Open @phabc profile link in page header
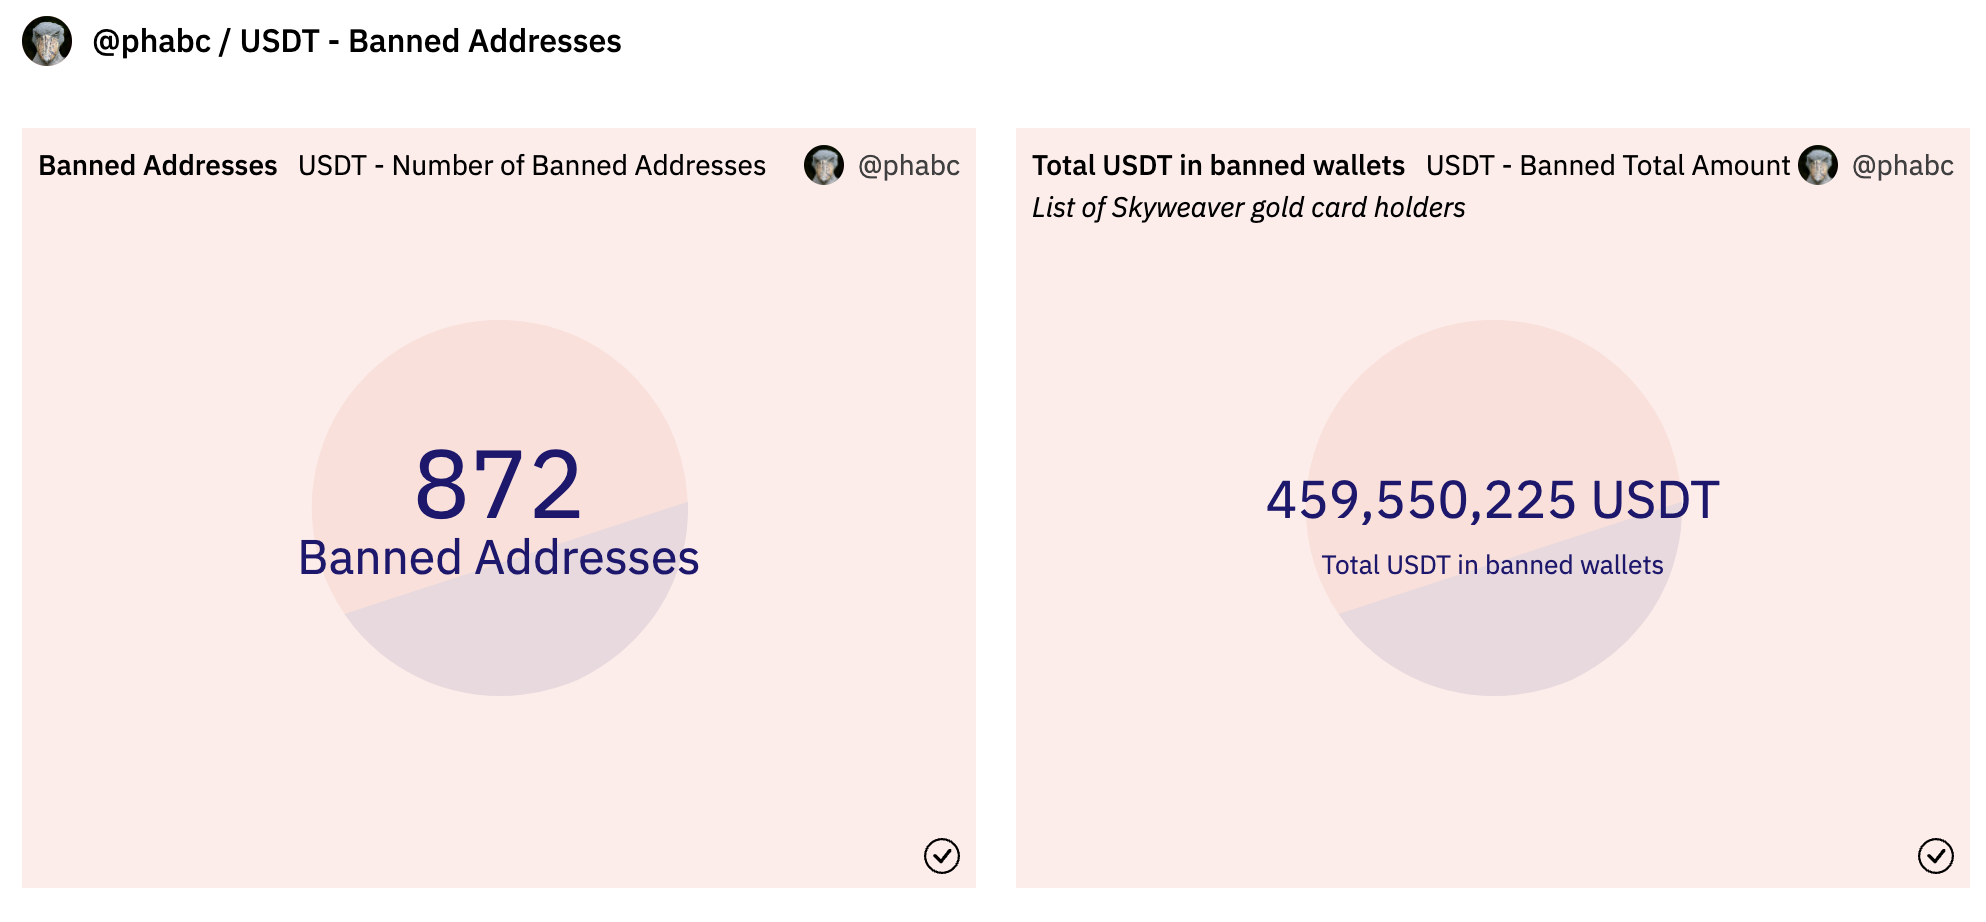This screenshot has height=922, width=1986. point(151,41)
